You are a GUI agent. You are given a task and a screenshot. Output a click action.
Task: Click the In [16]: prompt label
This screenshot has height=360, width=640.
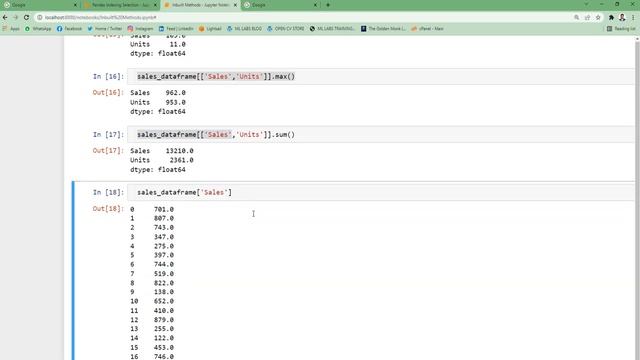click(108, 77)
